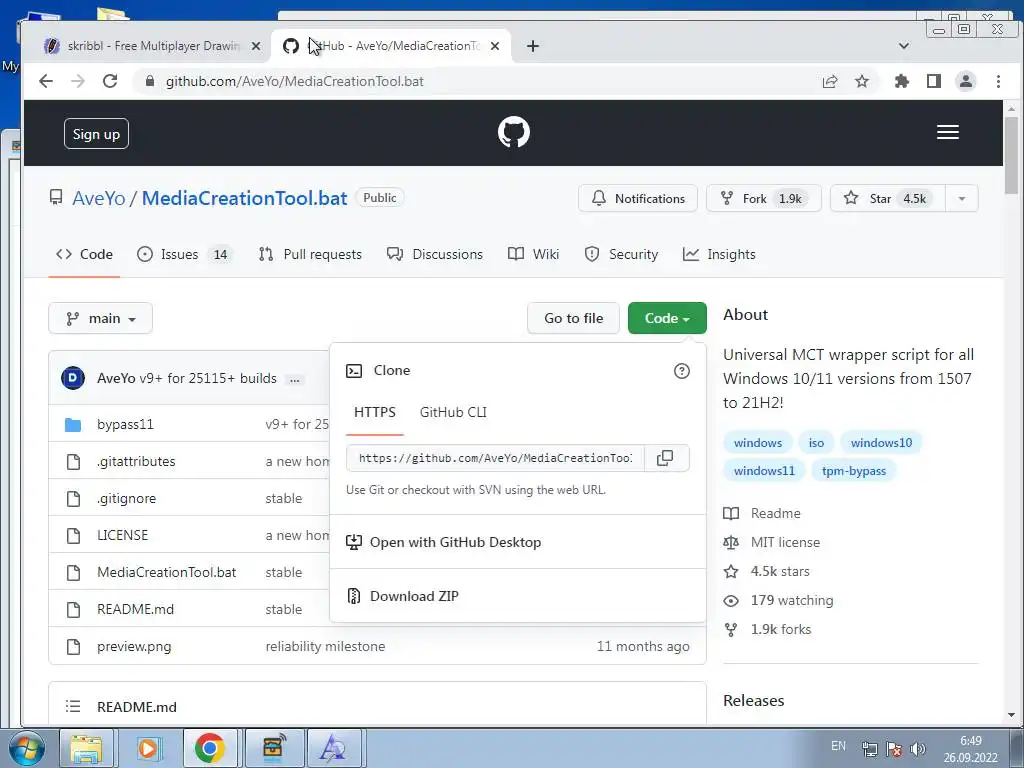Open the MediaCreationTool.bat file

click(x=167, y=572)
